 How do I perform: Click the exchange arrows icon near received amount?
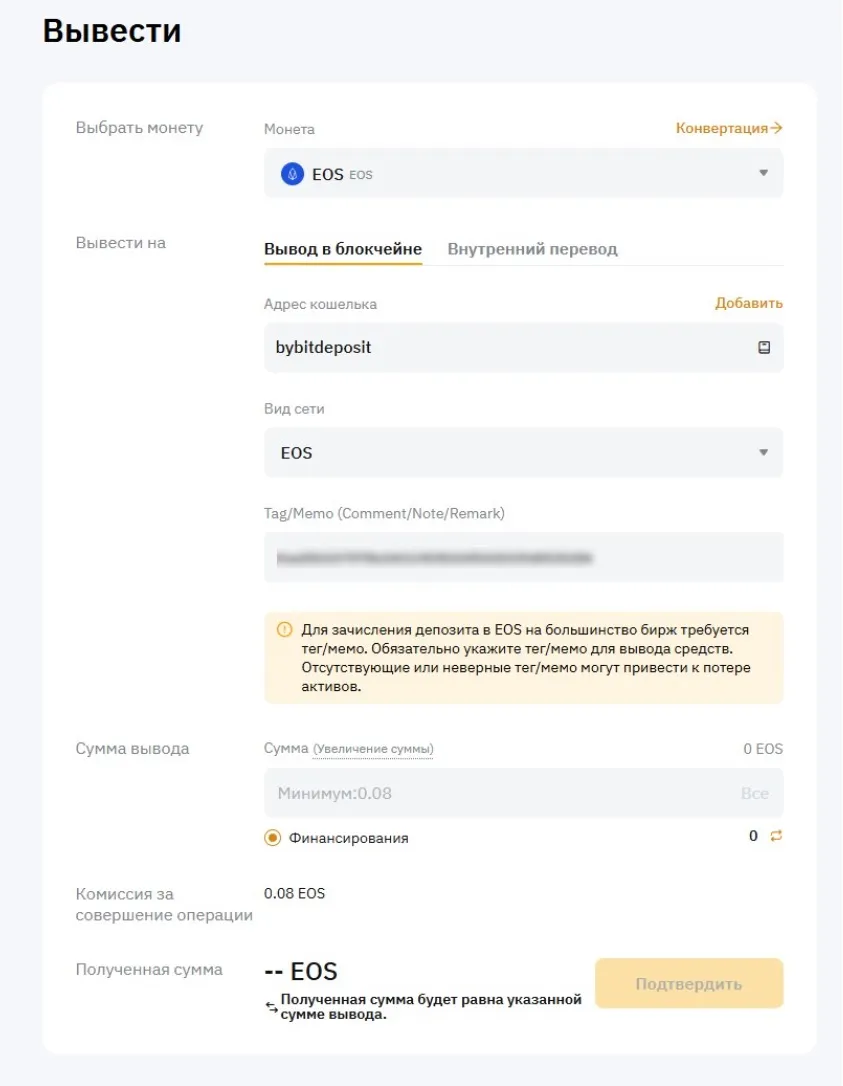pos(271,1008)
